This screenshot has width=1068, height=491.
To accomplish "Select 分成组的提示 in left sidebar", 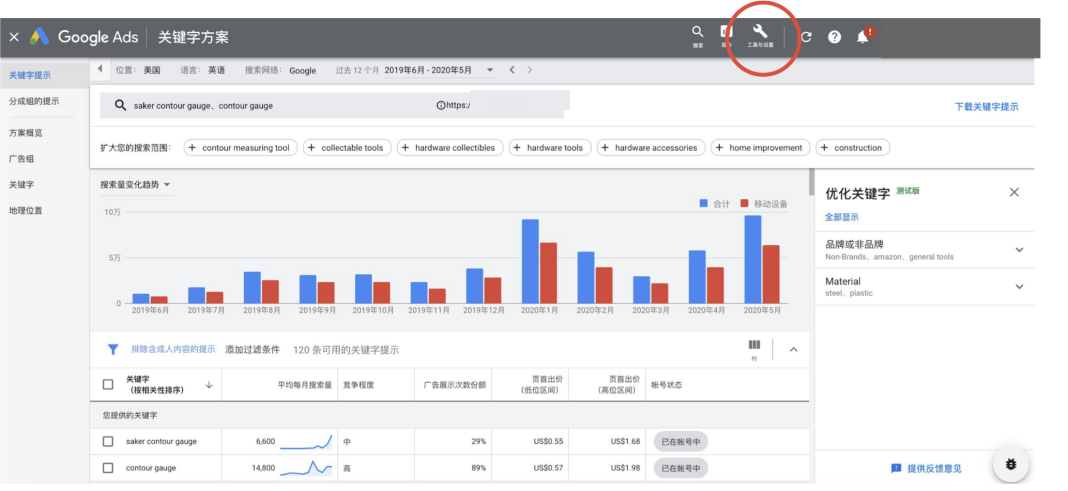I will (x=34, y=101).
